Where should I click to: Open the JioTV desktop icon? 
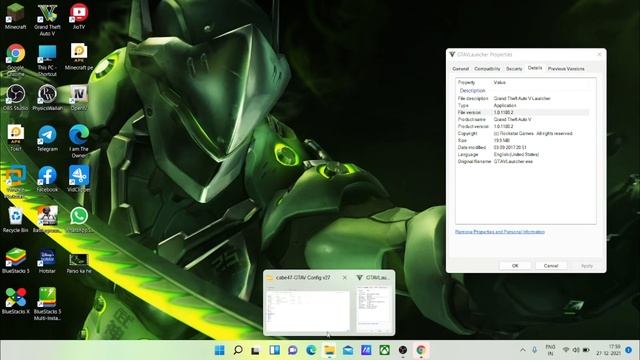tap(79, 17)
